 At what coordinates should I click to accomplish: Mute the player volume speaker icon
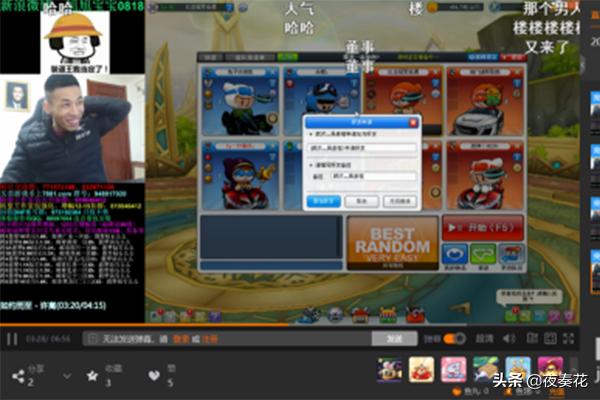coord(509,339)
